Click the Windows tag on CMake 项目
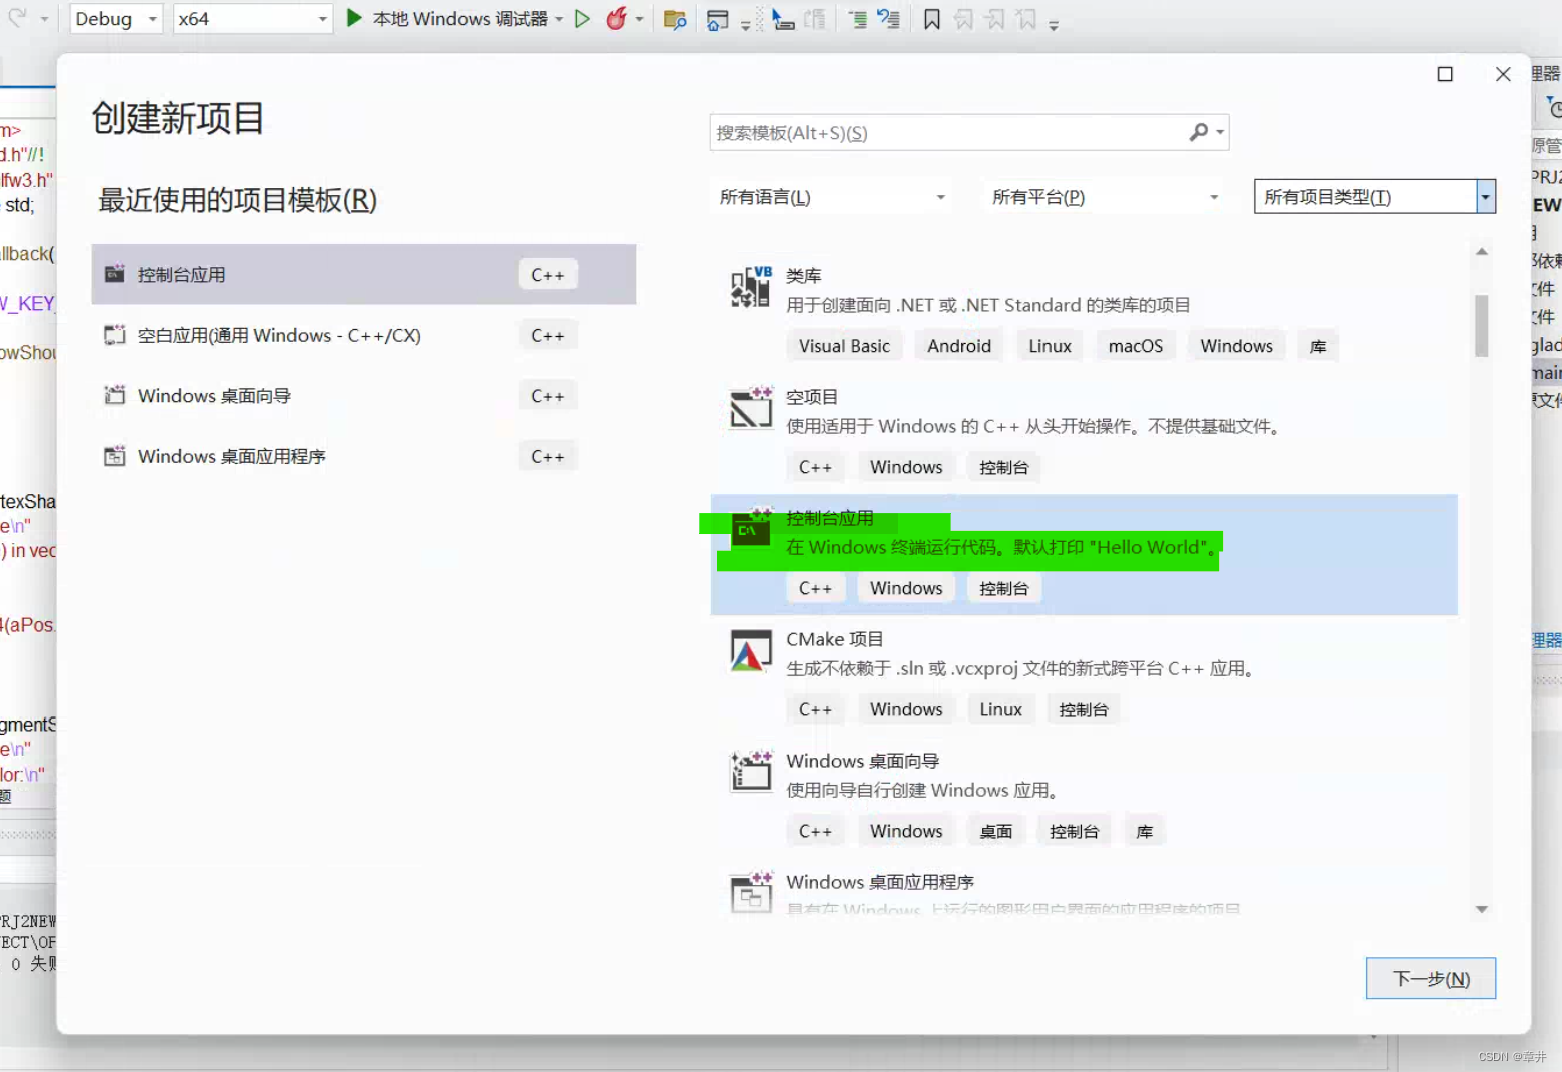The height and width of the screenshot is (1072, 1562). pyautogui.click(x=906, y=708)
